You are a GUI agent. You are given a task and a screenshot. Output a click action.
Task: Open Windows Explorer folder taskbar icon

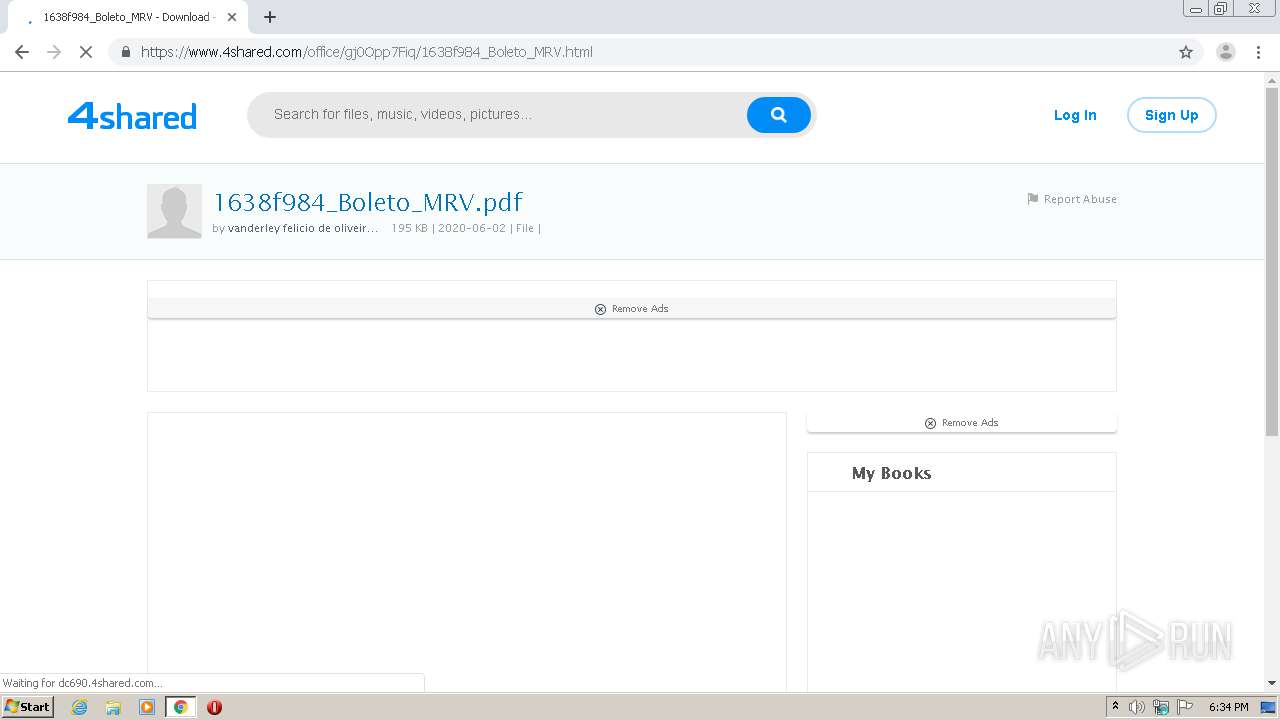[113, 707]
